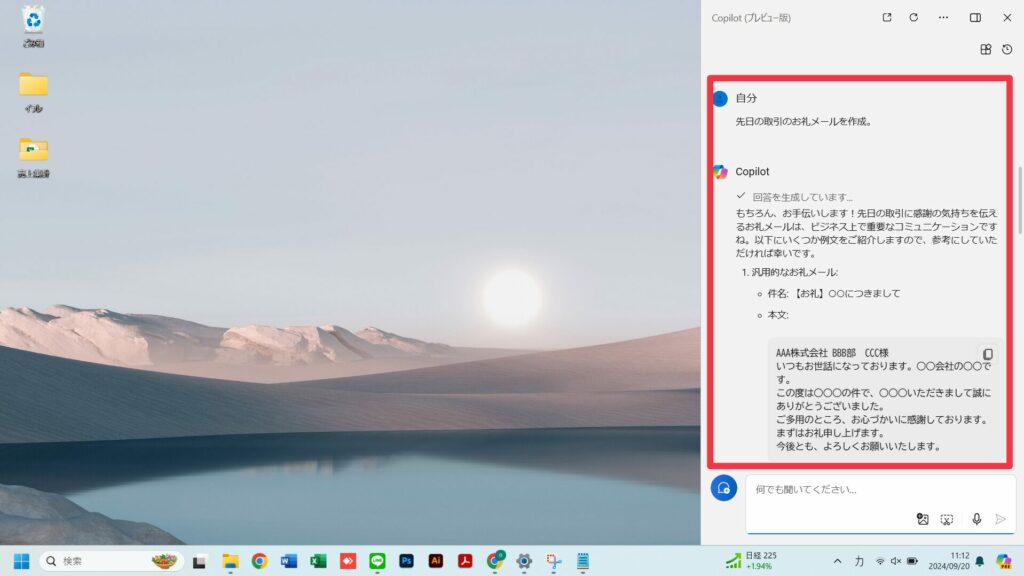Attach an image to the Copilot prompt

pyautogui.click(x=923, y=518)
